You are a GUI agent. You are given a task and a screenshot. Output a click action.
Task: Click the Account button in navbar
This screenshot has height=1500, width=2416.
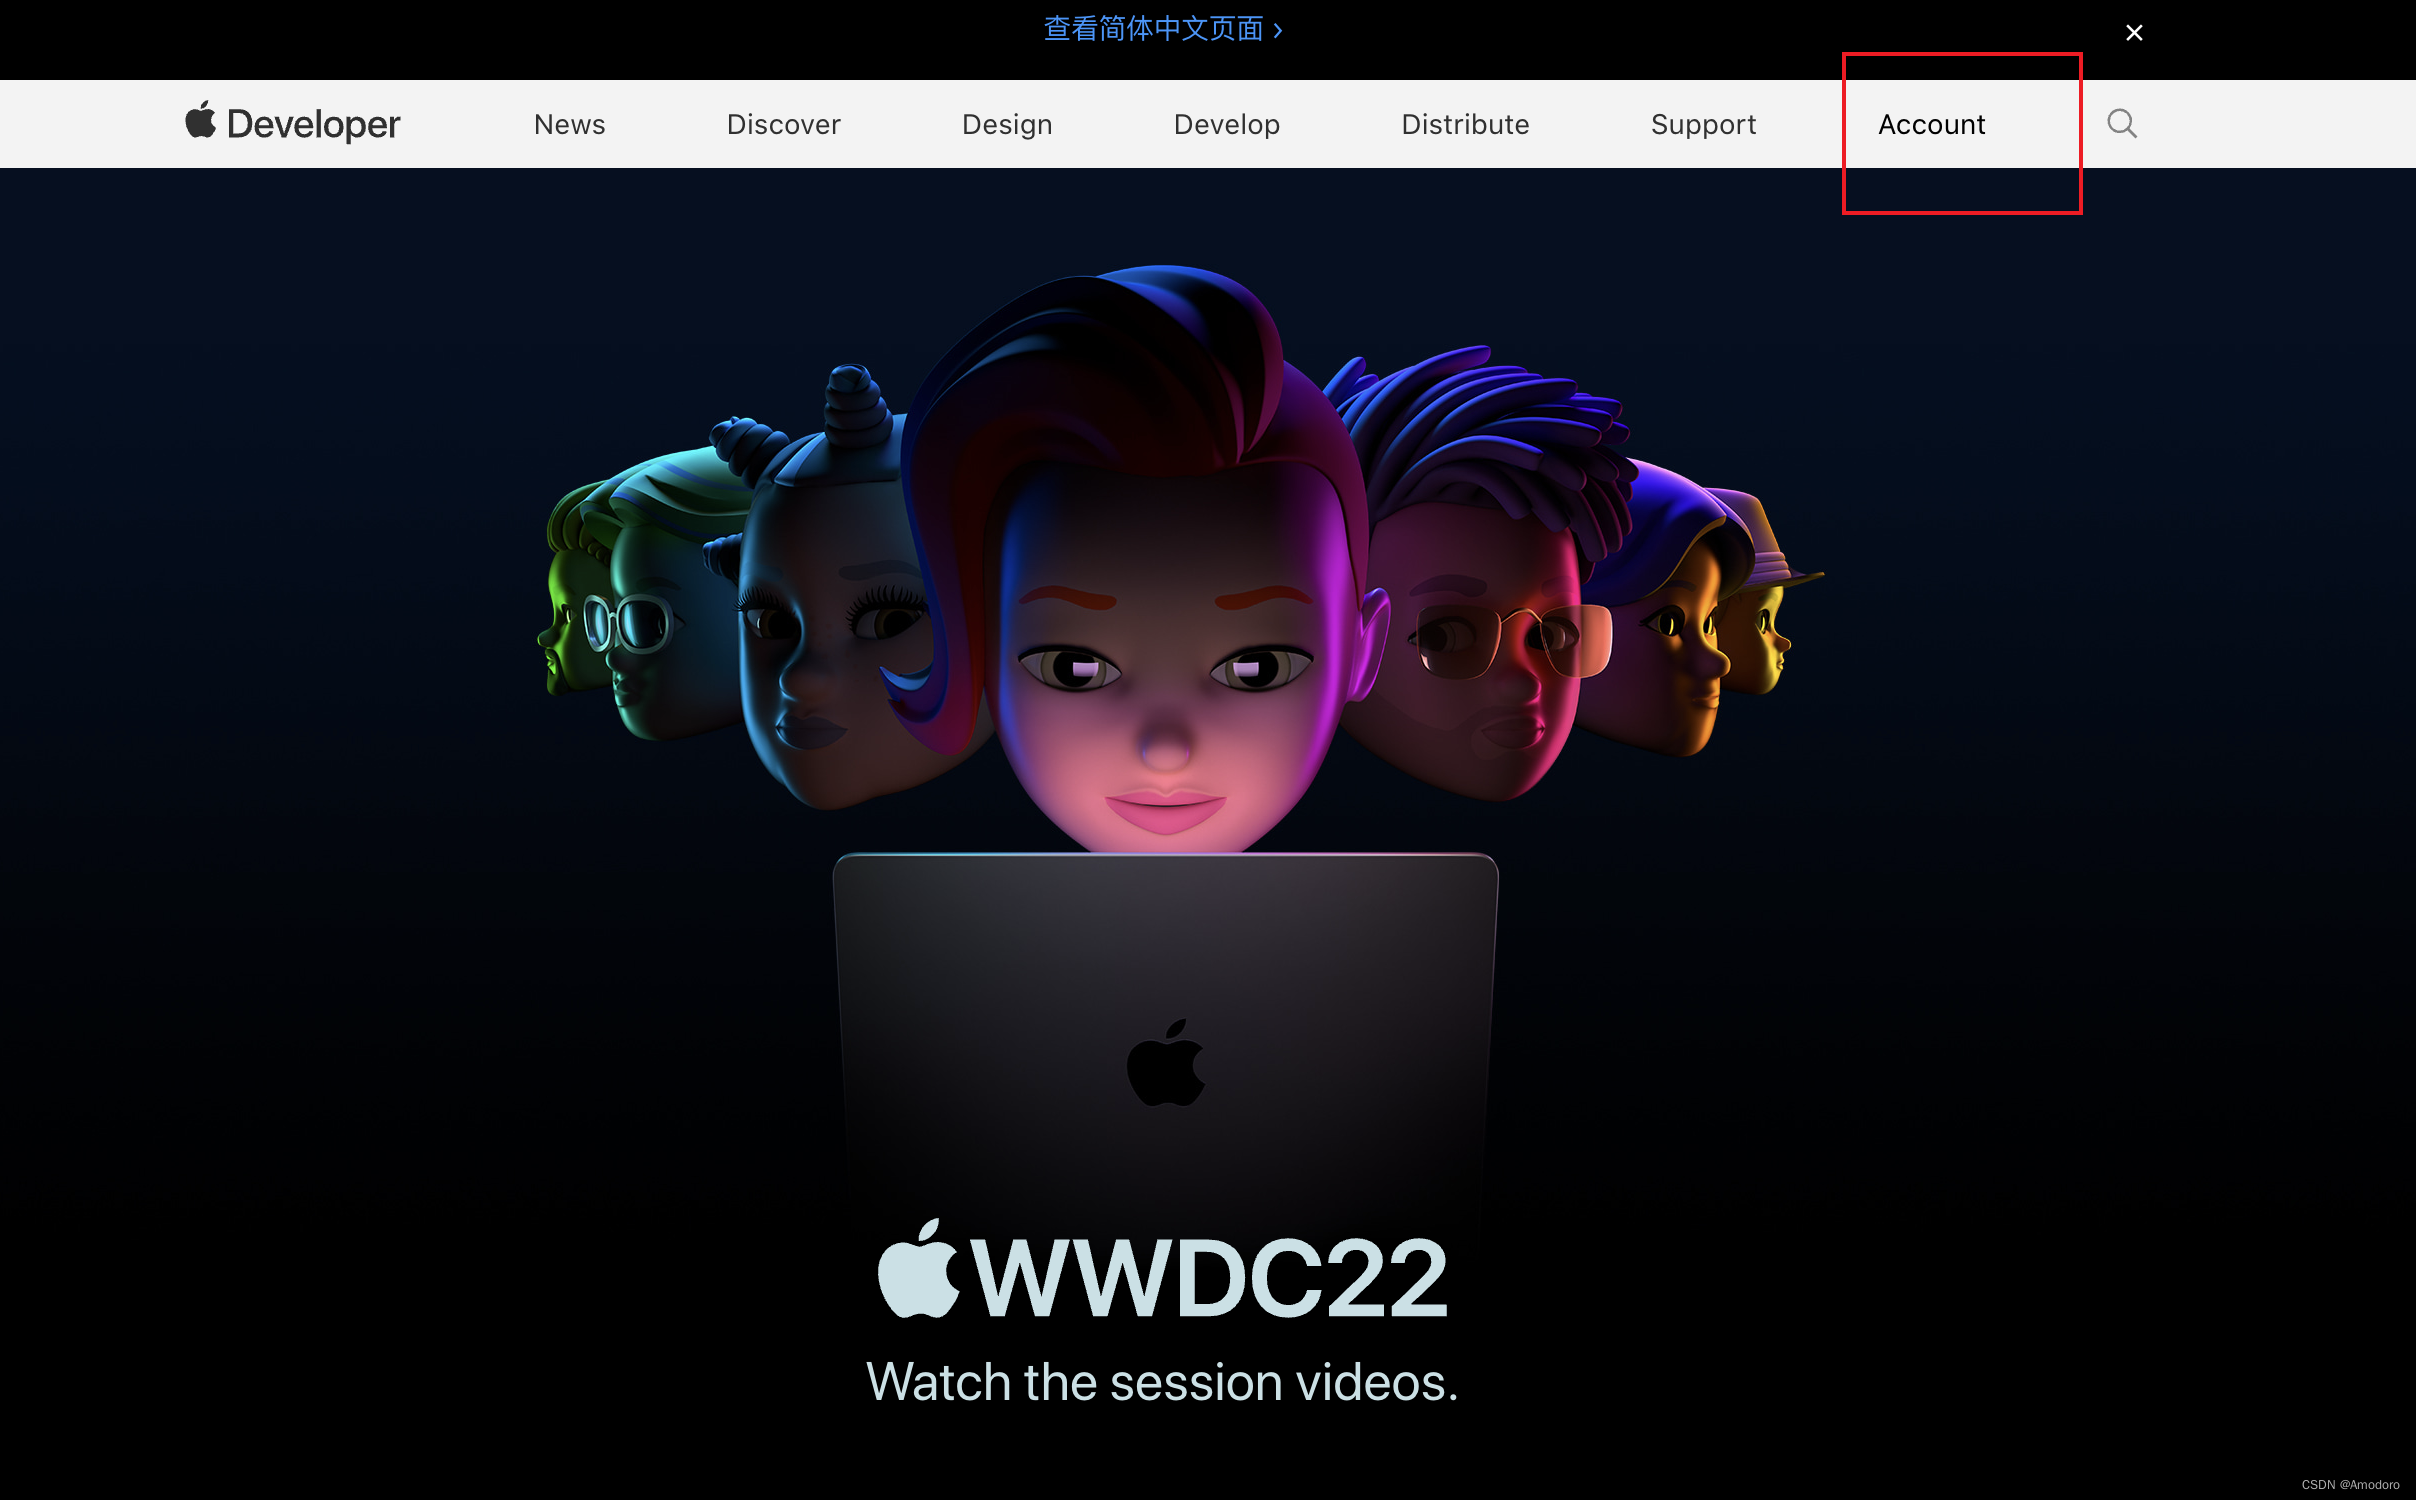pyautogui.click(x=1930, y=124)
